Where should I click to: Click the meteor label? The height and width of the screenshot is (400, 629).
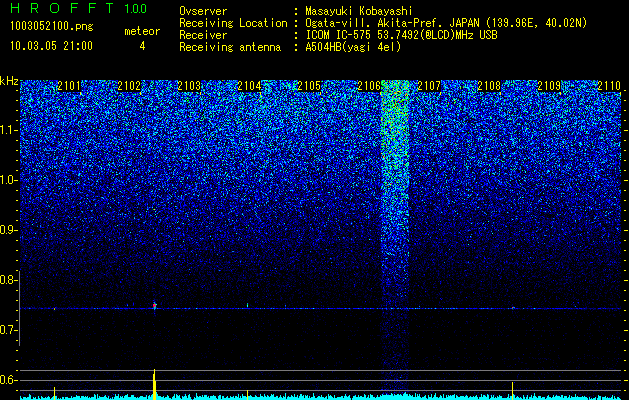pyautogui.click(x=142, y=31)
